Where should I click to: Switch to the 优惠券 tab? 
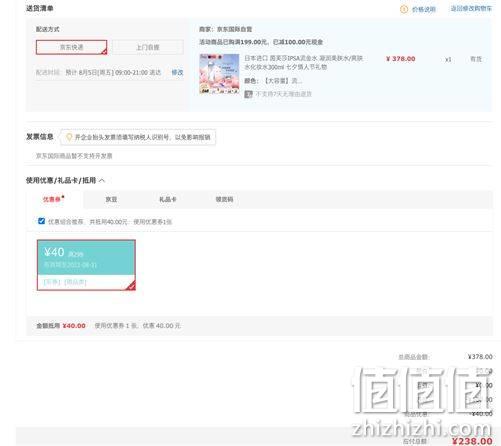53,199
